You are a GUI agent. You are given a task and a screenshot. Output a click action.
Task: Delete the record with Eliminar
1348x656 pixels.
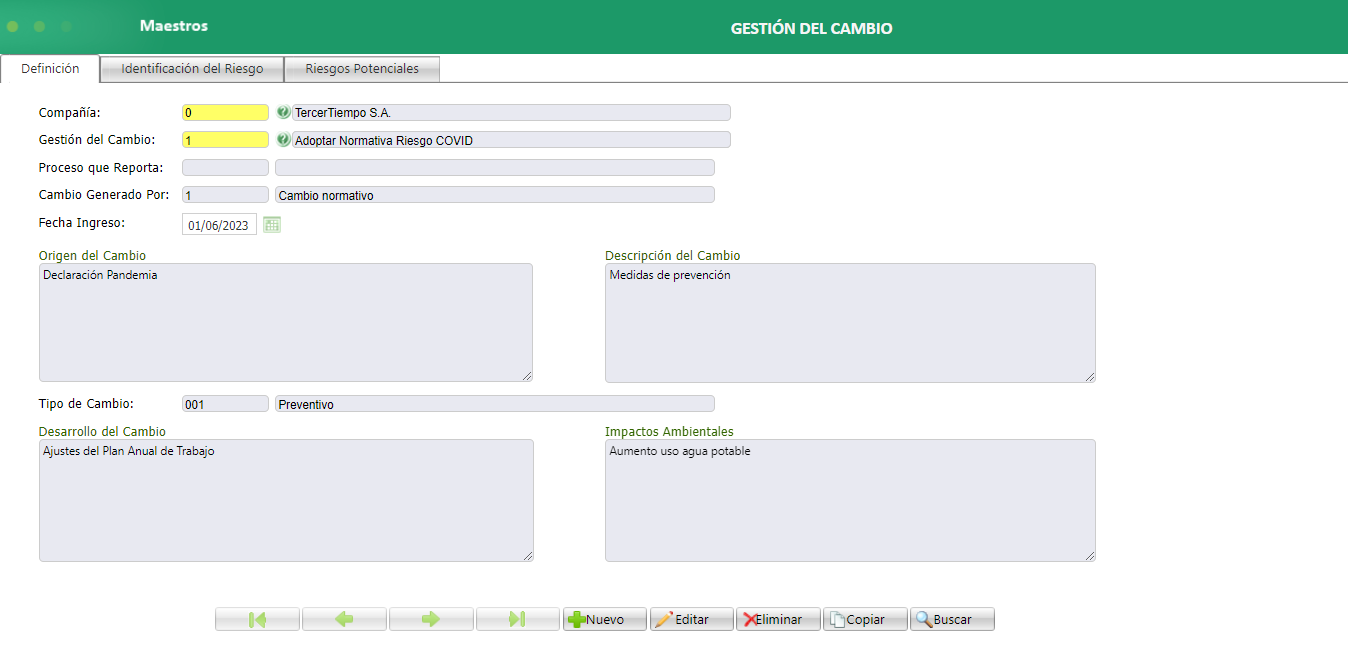point(779,619)
